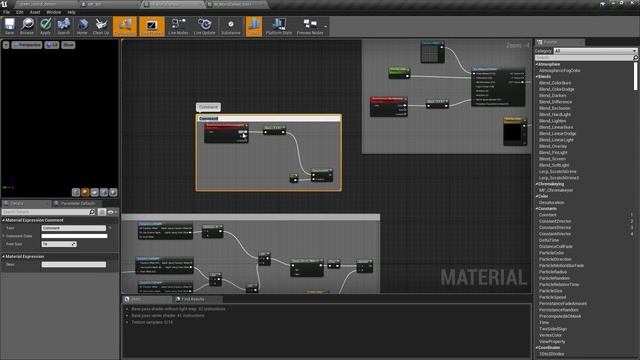Open the Lit view mode dropdown
Screen dimensions: 640x360
coord(52,45)
